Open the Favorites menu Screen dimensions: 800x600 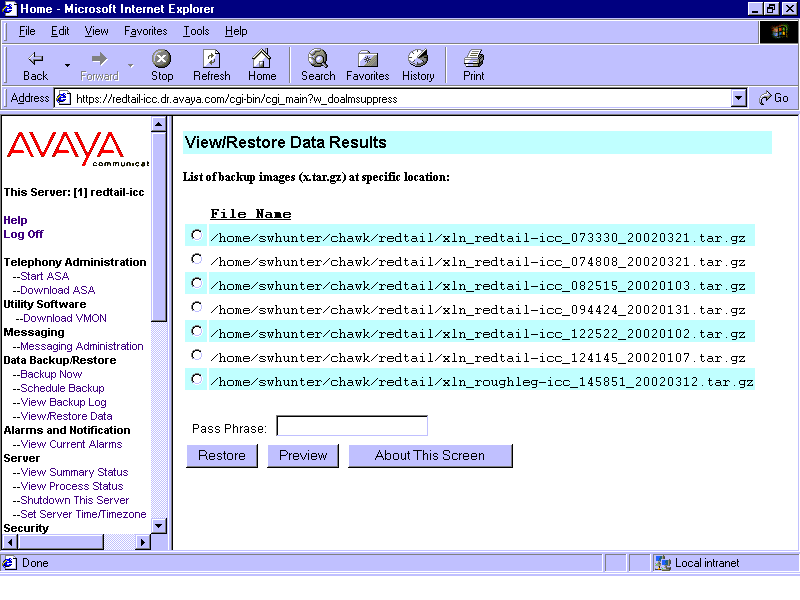click(145, 31)
